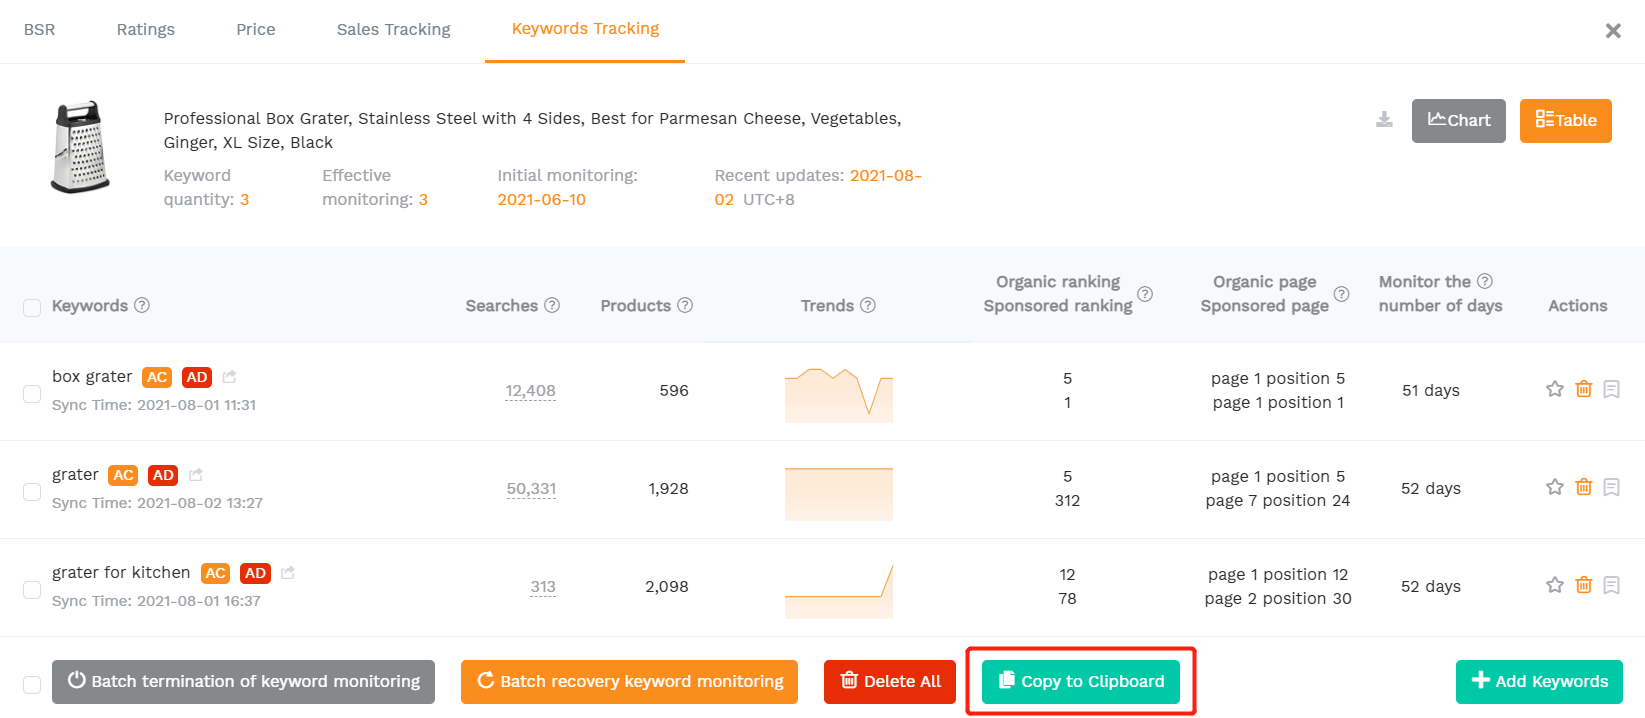Image resolution: width=1645 pixels, height=718 pixels.
Task: Click the help icon beside the Searches column
Action: (x=552, y=305)
